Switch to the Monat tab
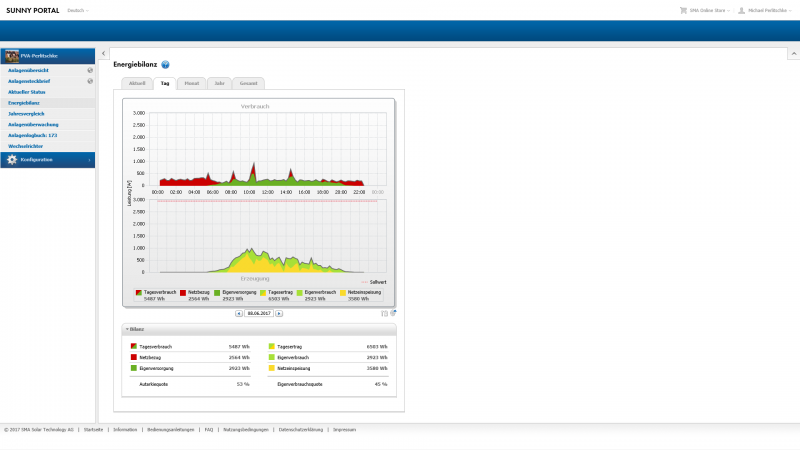Screen dimensions: 800x450 coord(192,83)
